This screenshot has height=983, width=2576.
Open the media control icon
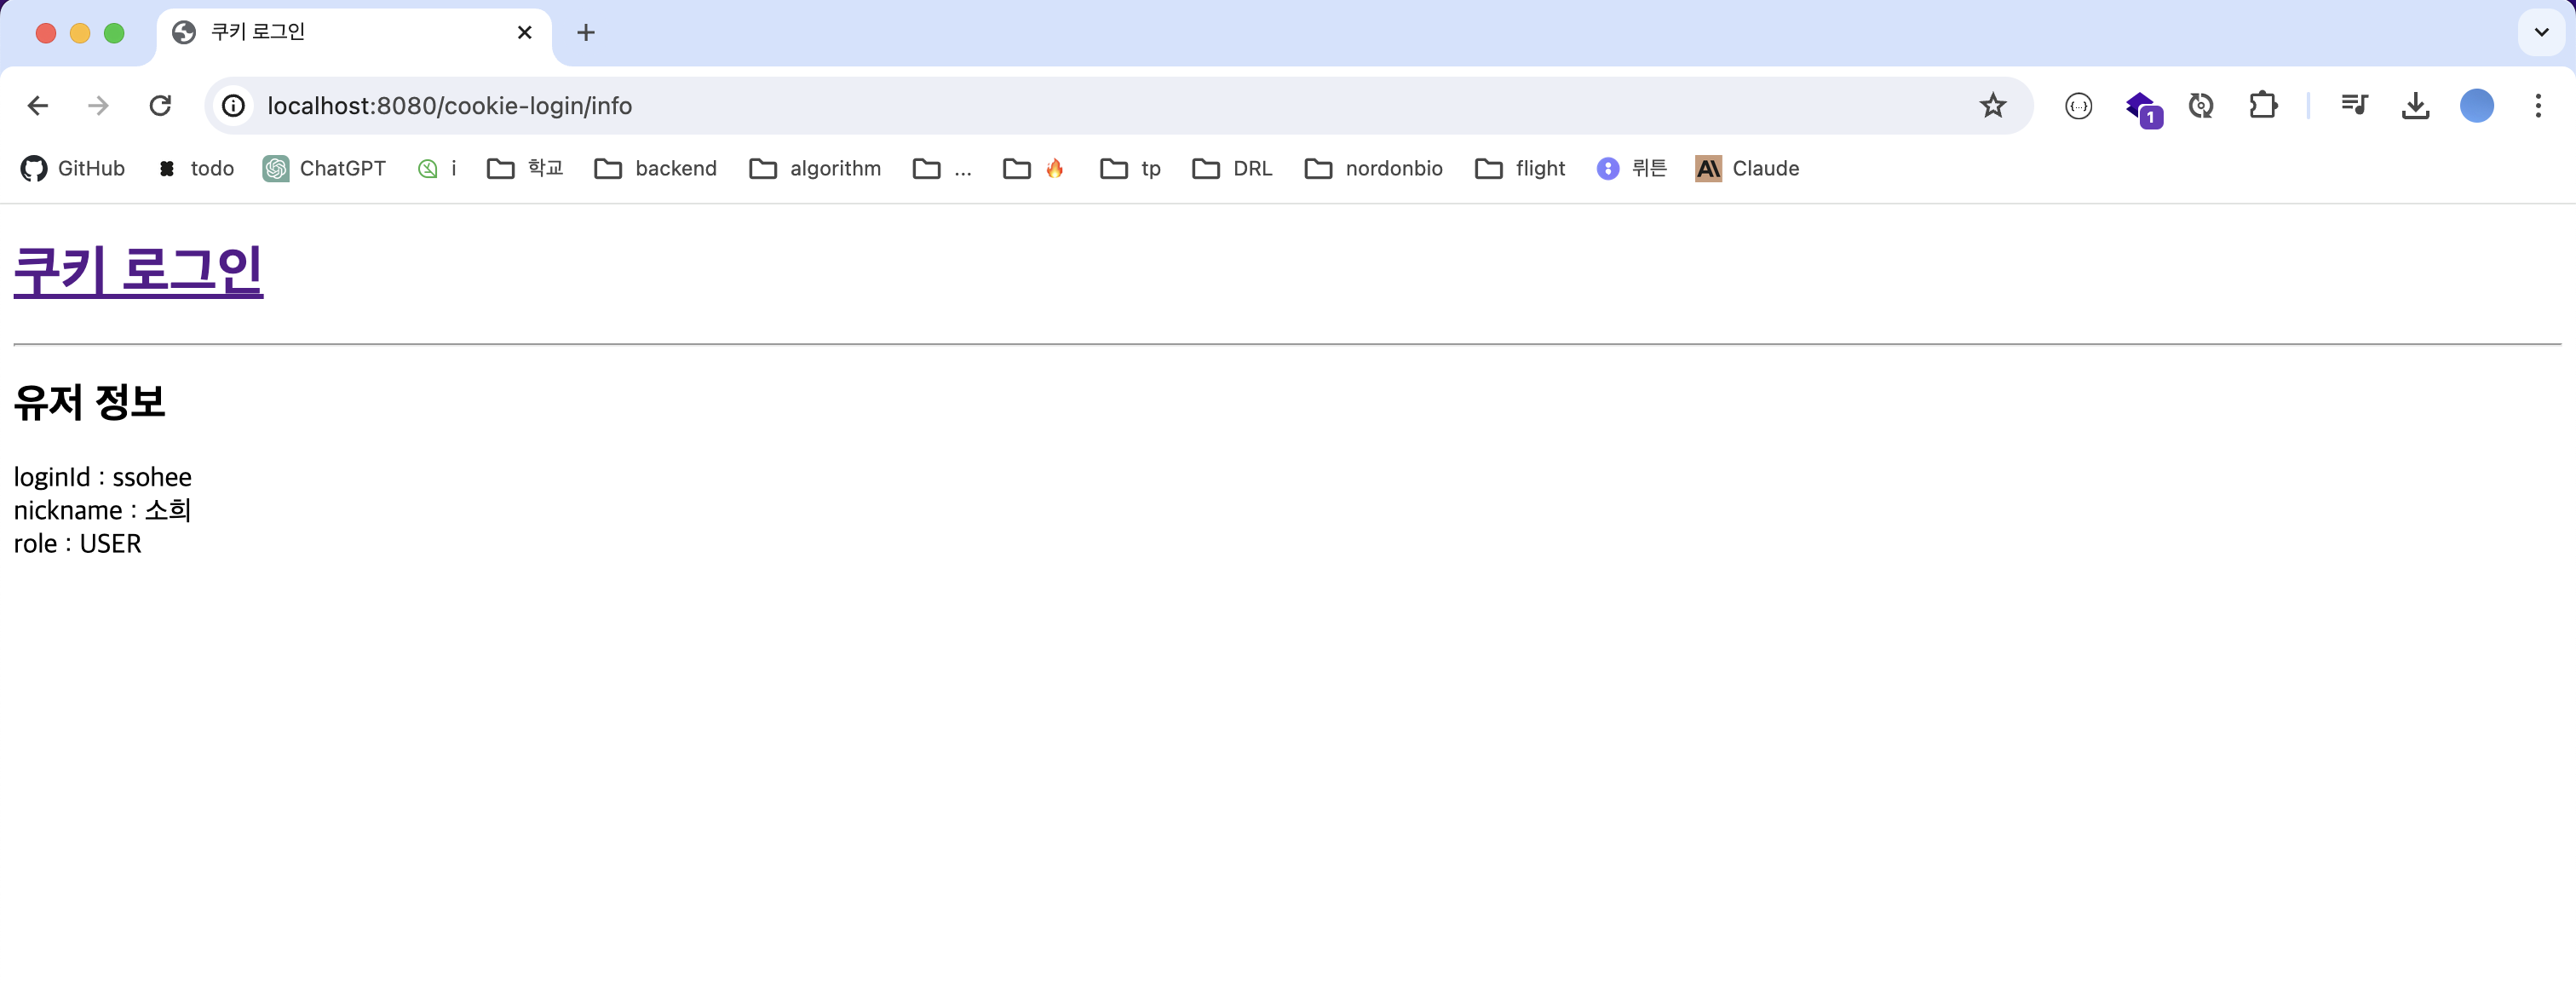2354,106
